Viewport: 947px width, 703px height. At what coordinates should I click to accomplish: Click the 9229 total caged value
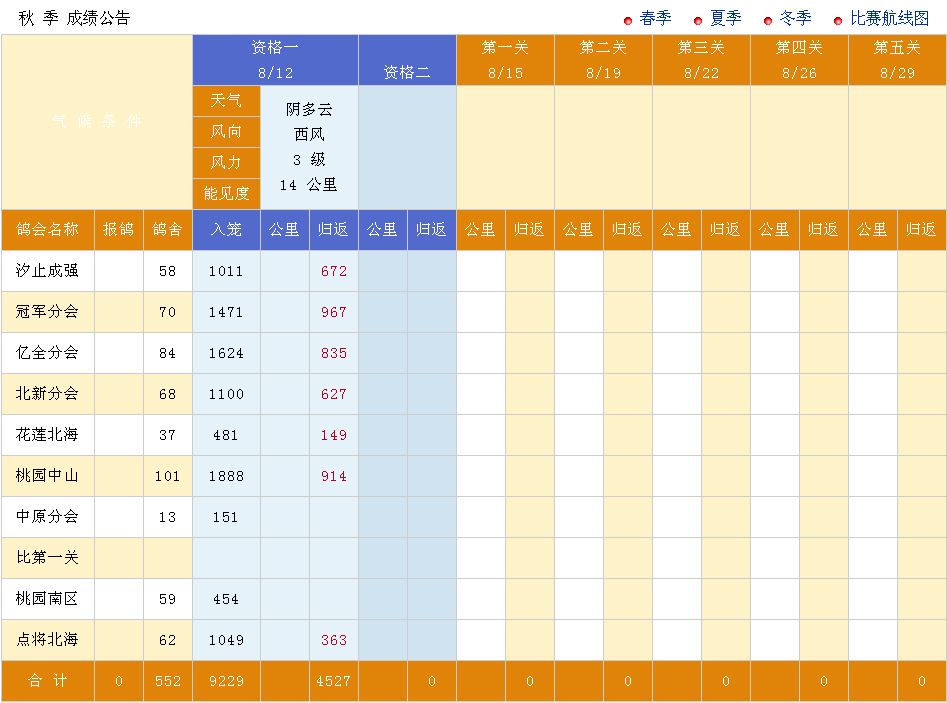pos(226,682)
